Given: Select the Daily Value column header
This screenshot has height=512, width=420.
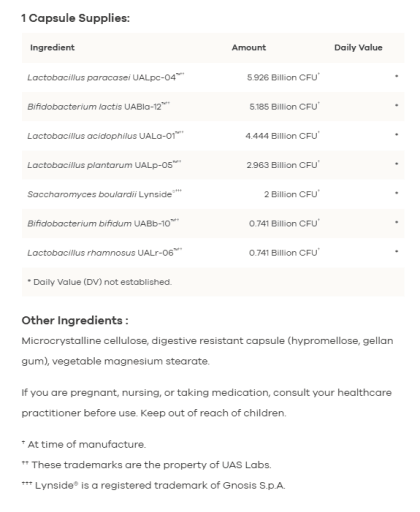Looking at the screenshot, I should [358, 48].
